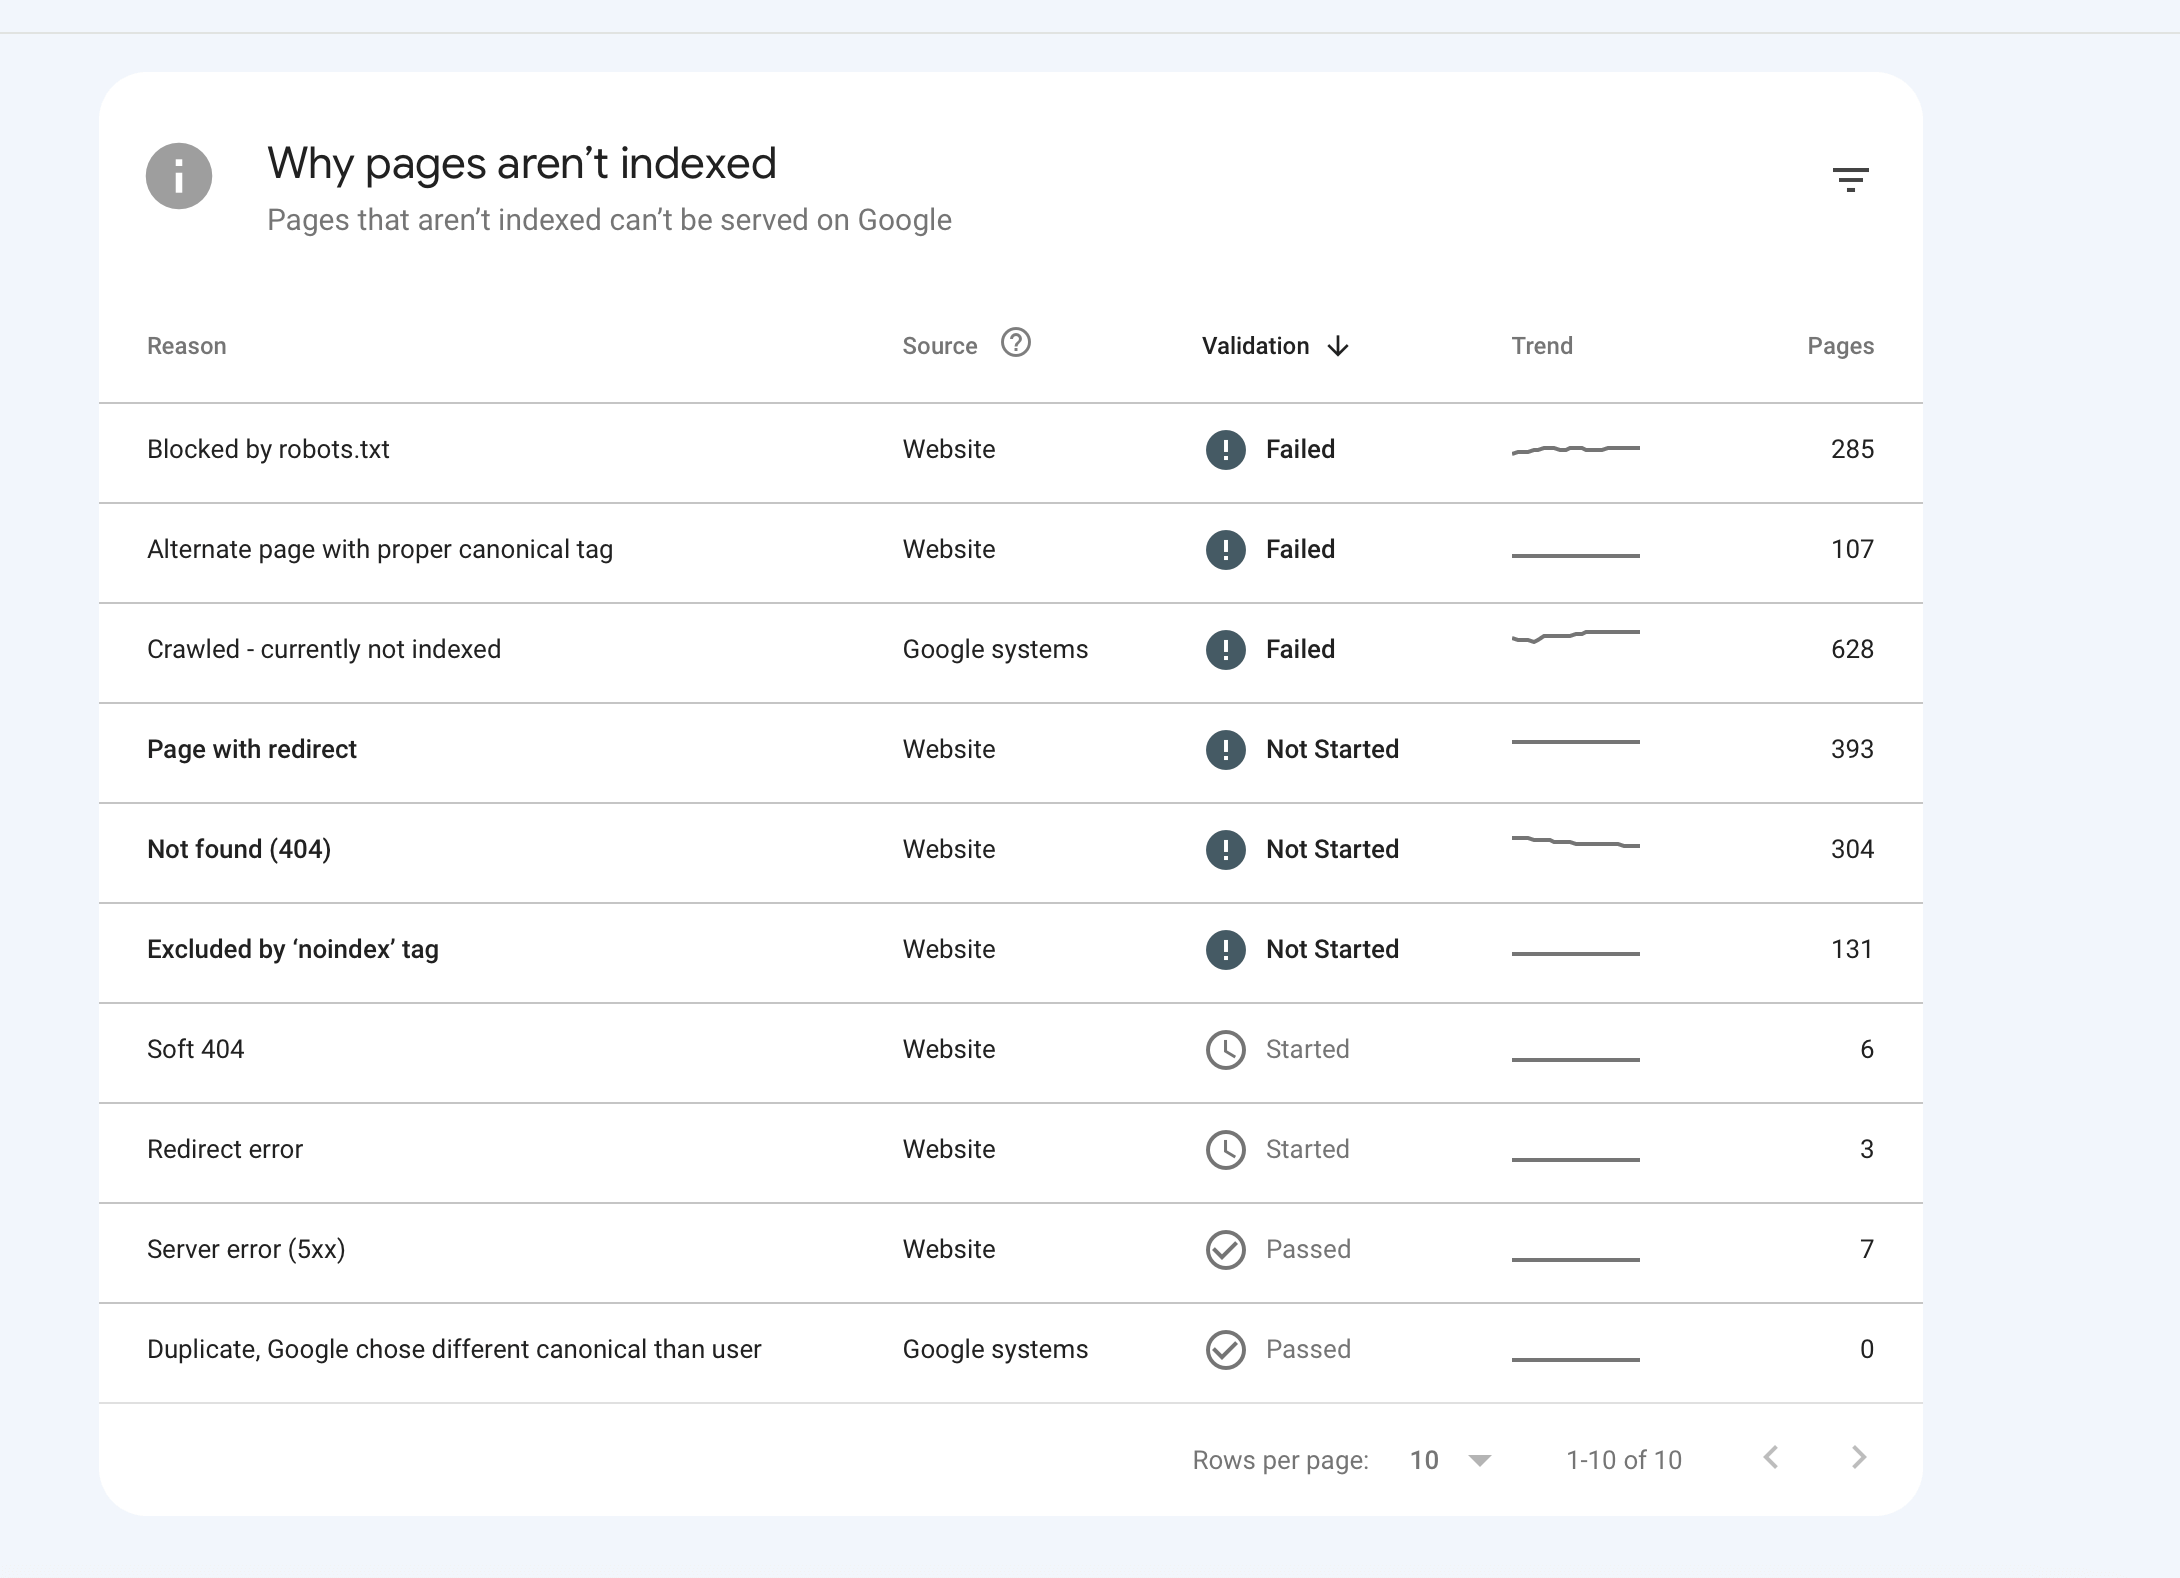This screenshot has width=2180, height=1578.
Task: Open 'Excluded by noindex tag' details
Action: (293, 949)
